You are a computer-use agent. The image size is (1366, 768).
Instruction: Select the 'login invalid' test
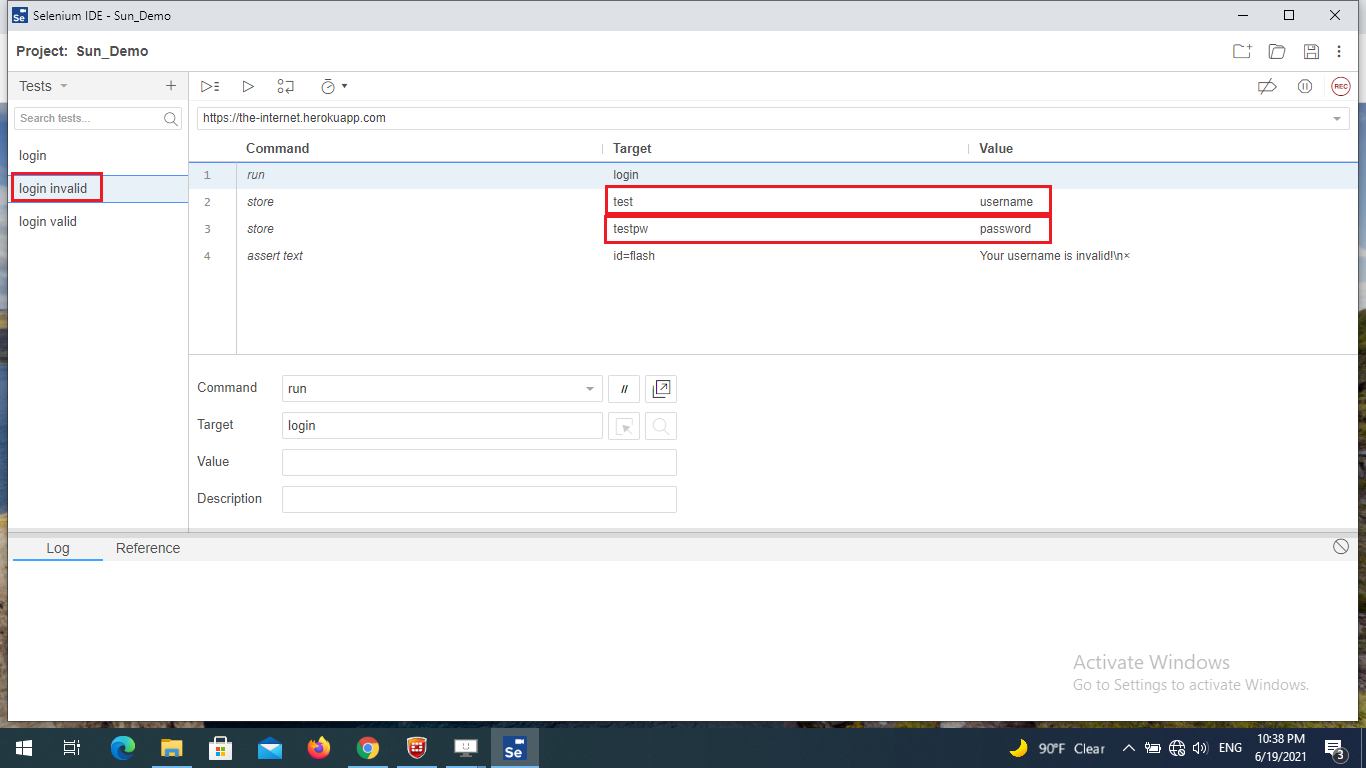(98, 189)
